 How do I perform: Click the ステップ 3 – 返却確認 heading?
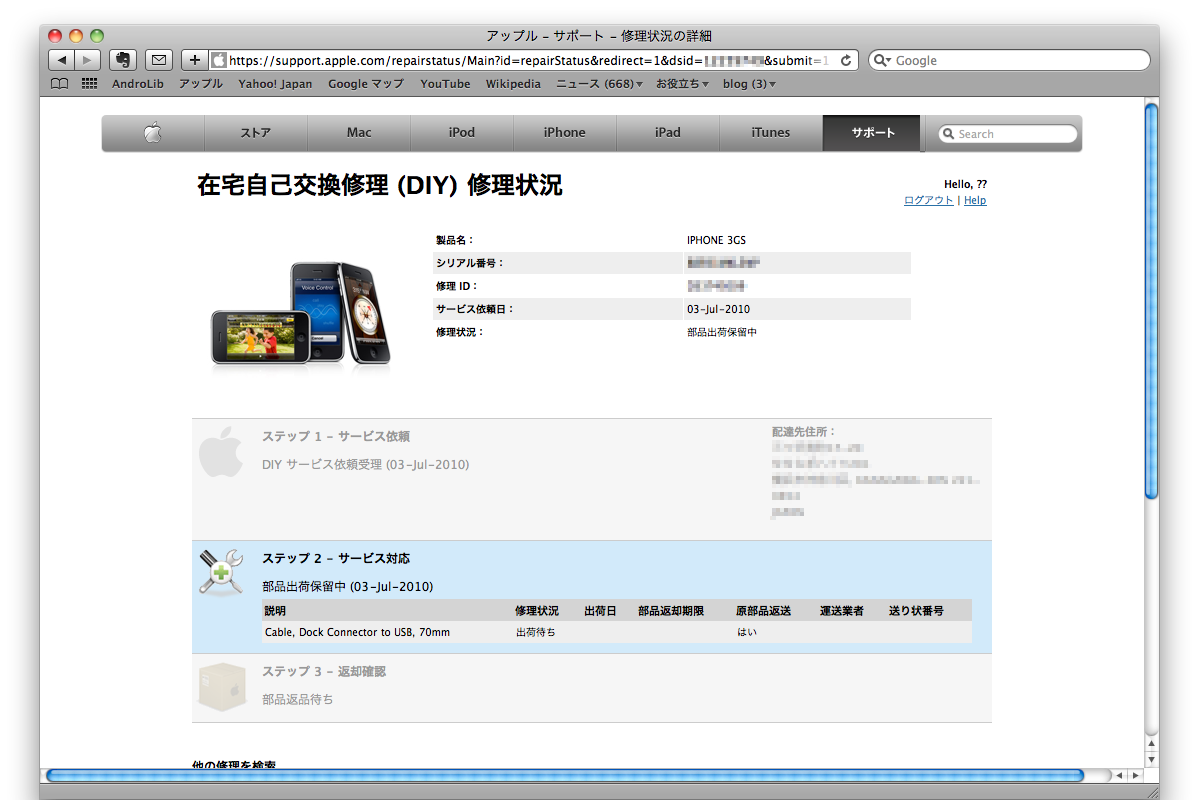tap(324, 672)
